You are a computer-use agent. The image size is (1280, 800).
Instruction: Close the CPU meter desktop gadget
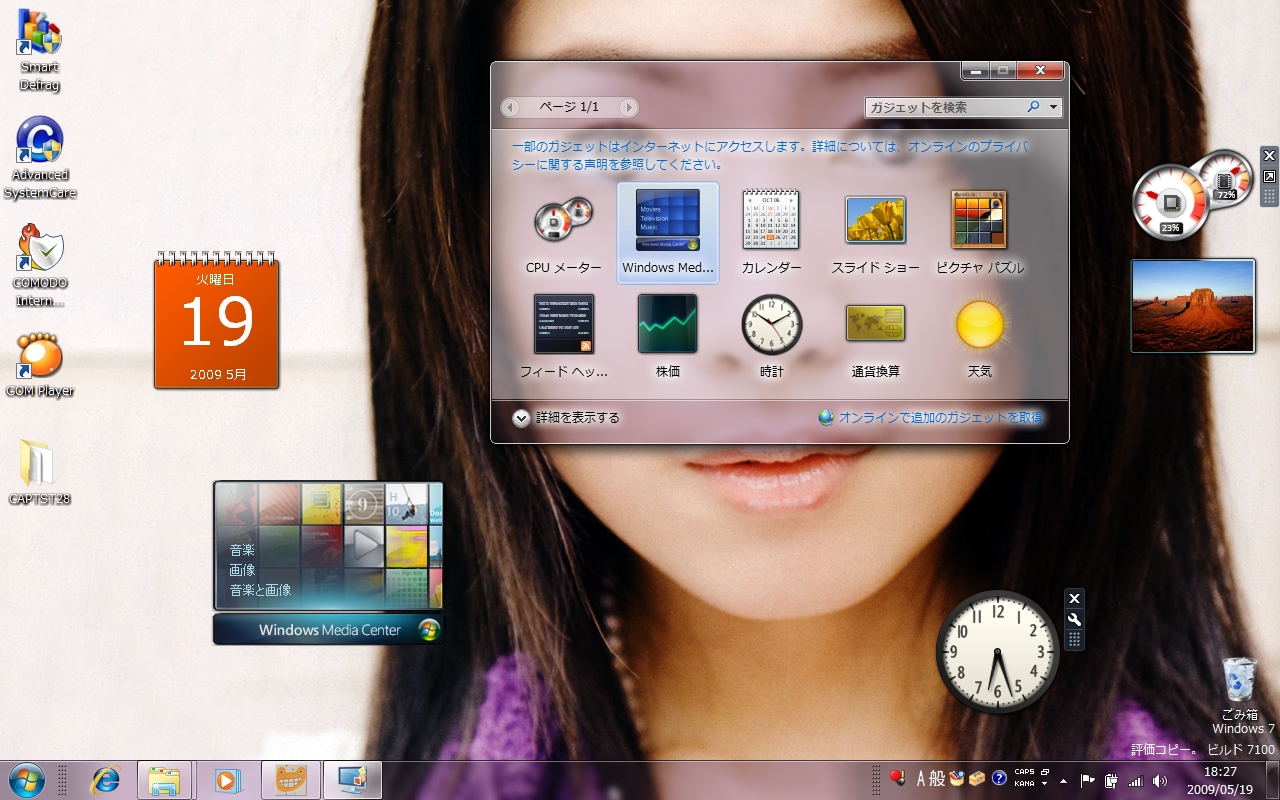coord(1269,155)
